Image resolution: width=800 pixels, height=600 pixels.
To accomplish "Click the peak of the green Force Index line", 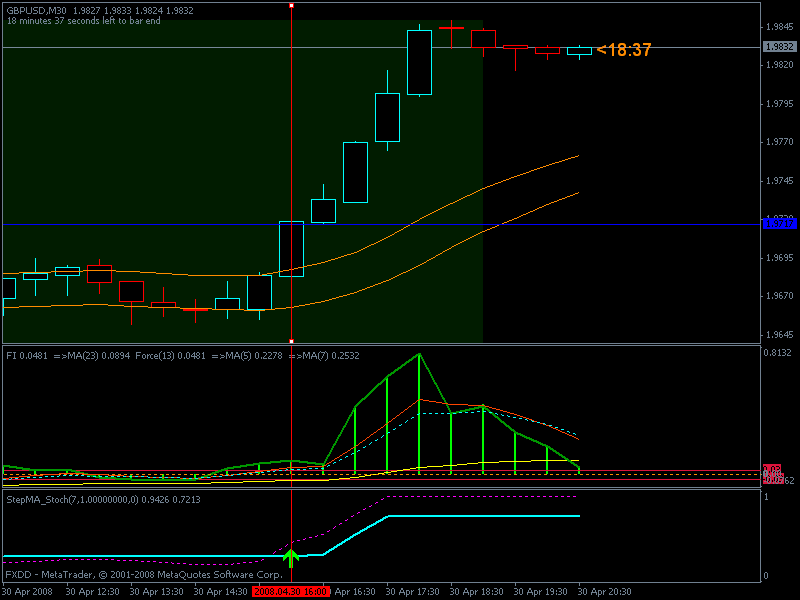I will pos(419,354).
